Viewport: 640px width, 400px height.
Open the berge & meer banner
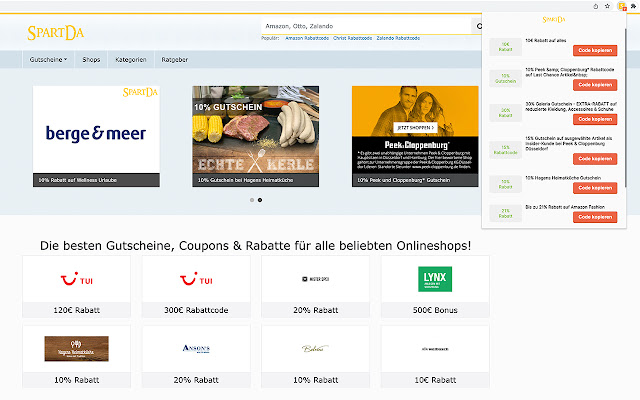point(96,136)
